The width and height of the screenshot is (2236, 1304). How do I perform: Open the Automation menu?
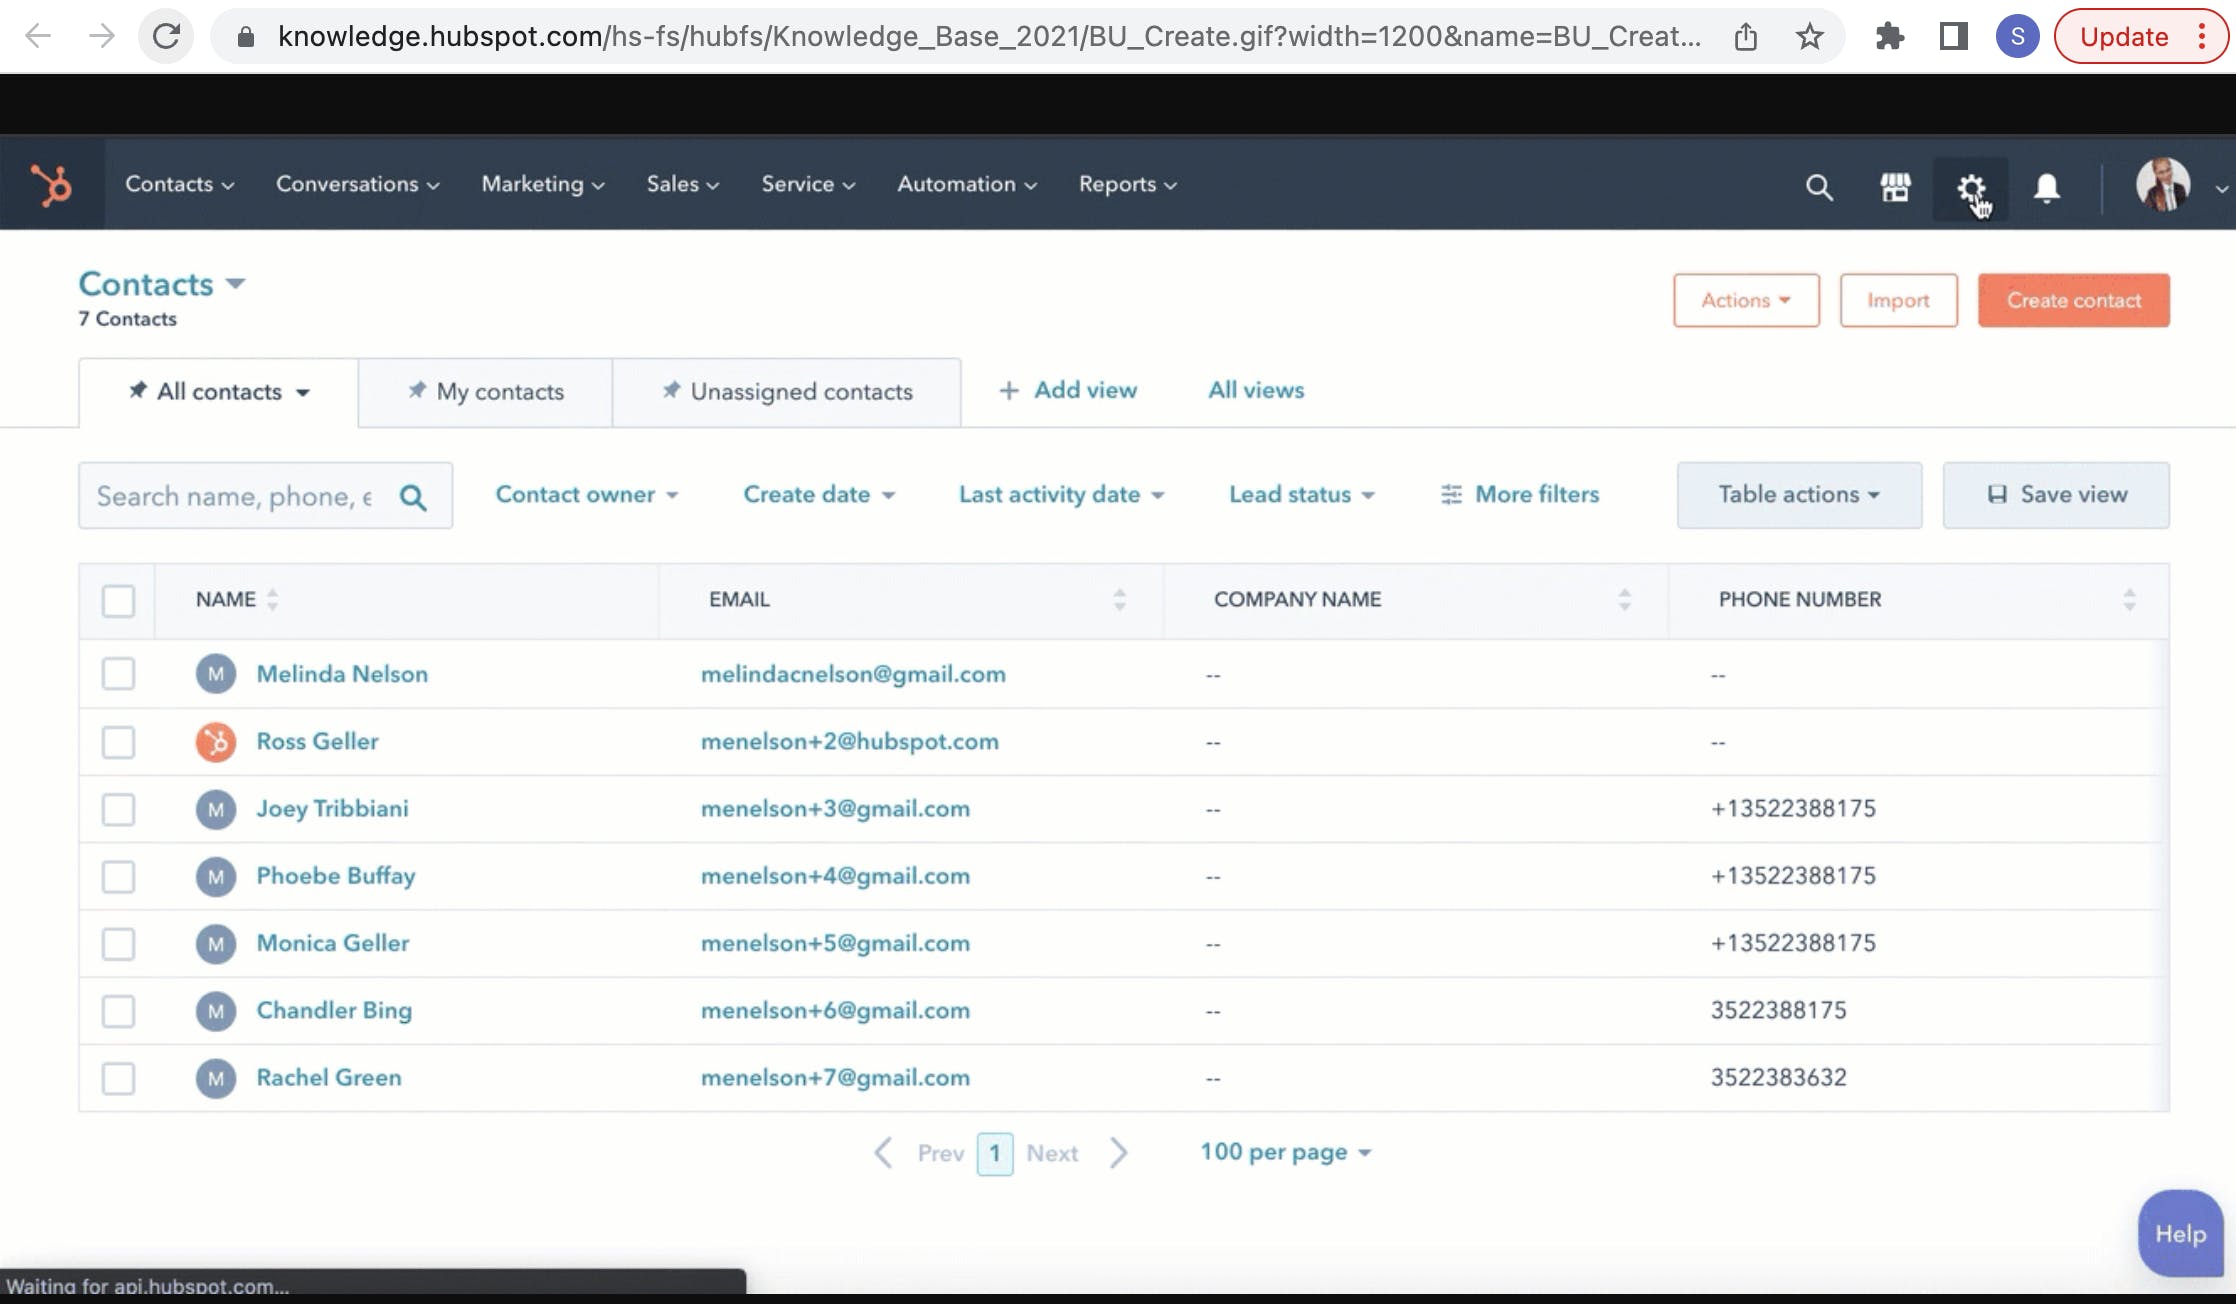coord(964,184)
